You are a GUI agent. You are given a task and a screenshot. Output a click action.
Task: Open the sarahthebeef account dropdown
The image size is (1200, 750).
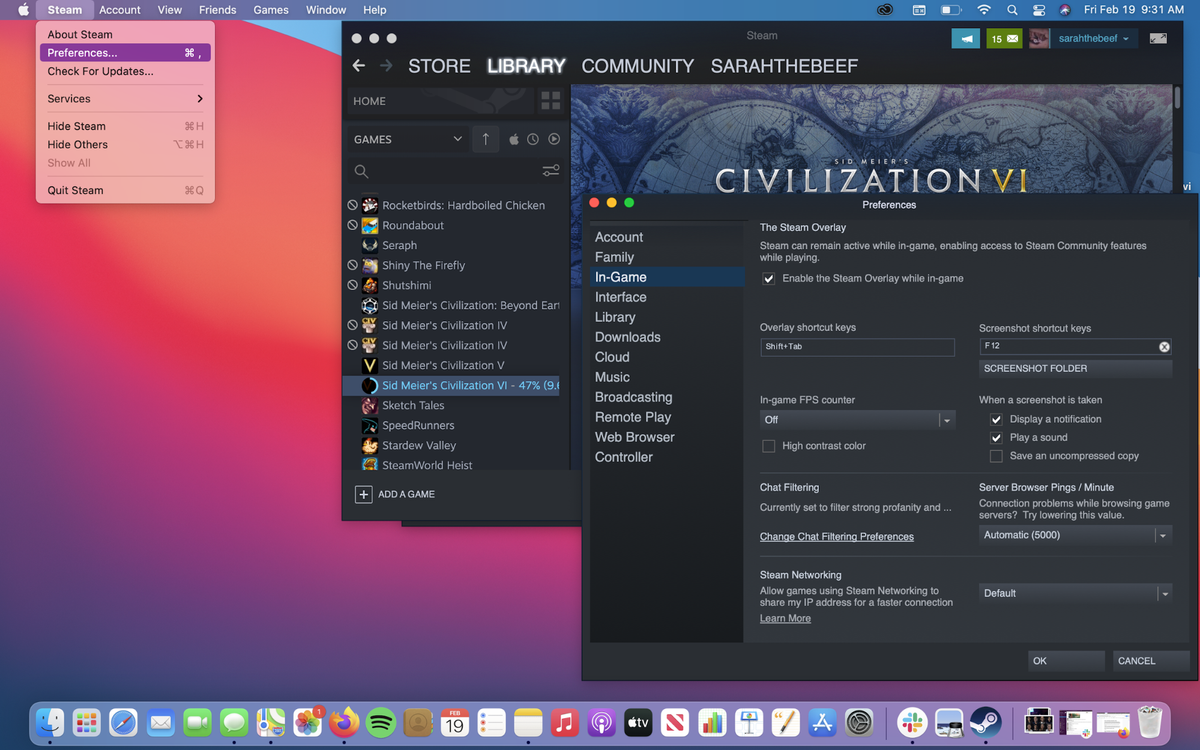[1095, 38]
